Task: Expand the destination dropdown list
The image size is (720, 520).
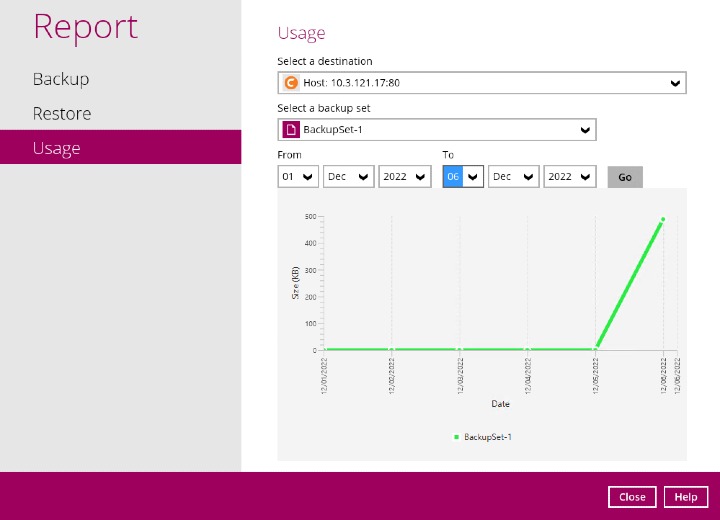Action: click(675, 83)
